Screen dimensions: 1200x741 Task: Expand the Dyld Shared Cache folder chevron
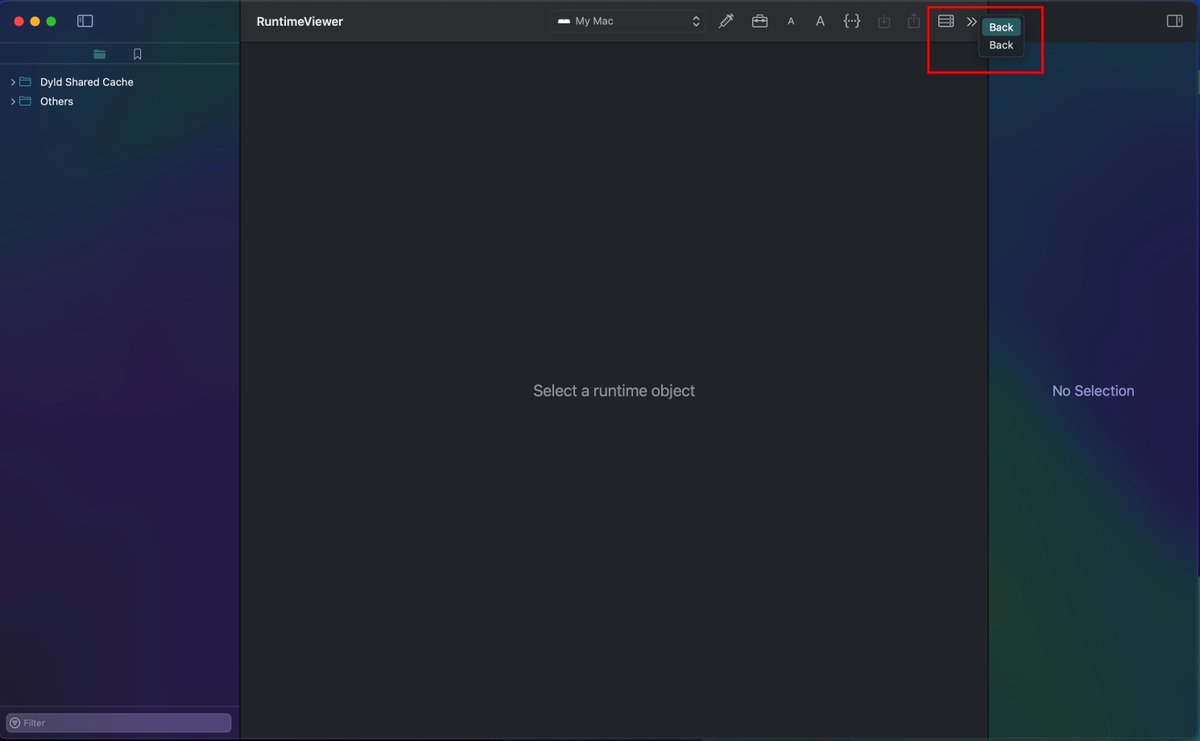[x=13, y=82]
